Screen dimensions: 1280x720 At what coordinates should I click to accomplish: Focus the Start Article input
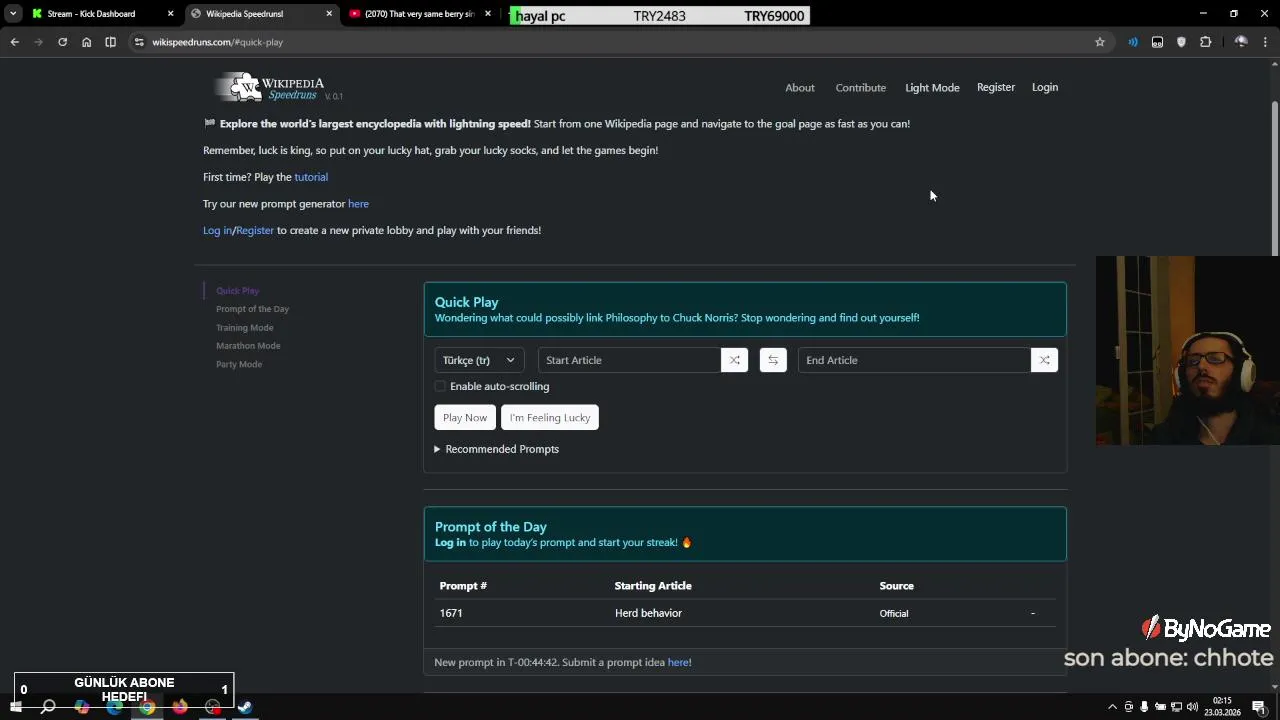point(629,360)
